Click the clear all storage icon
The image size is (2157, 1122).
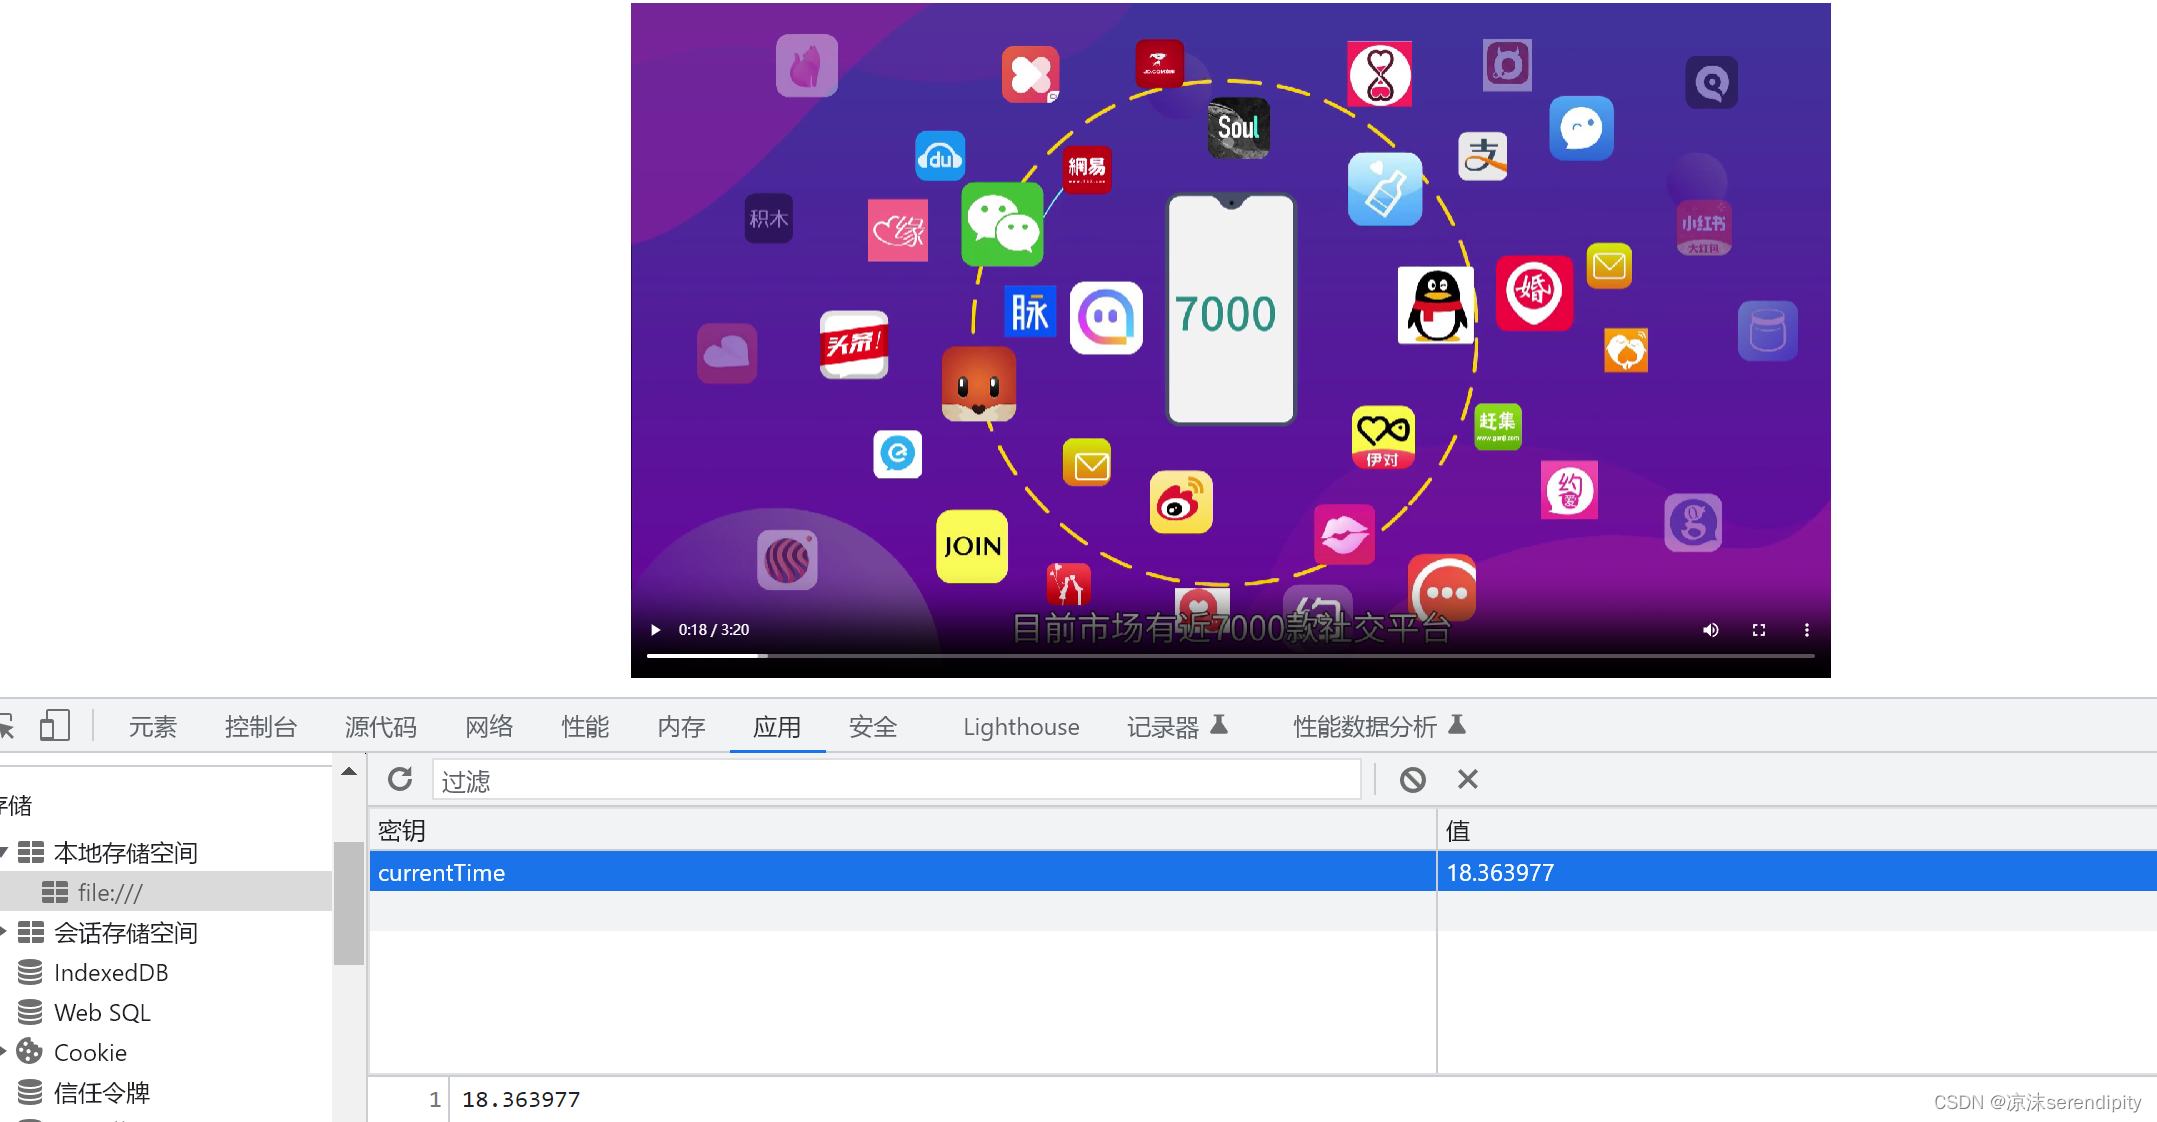click(x=1412, y=779)
